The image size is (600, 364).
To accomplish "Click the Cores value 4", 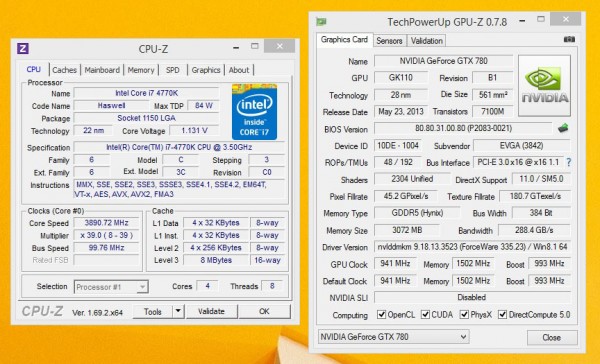I will point(207,286).
